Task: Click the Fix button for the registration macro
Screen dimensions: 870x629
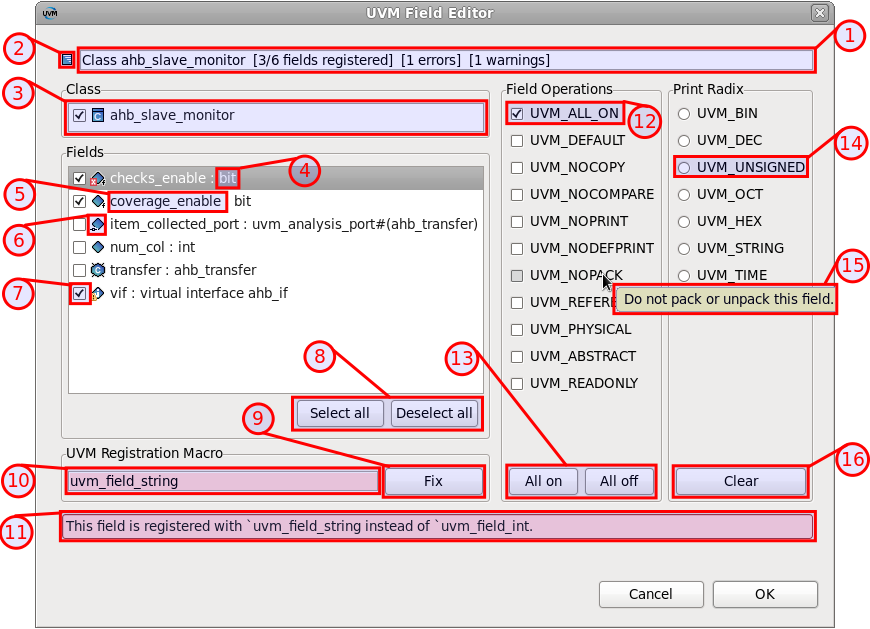Action: [434, 481]
